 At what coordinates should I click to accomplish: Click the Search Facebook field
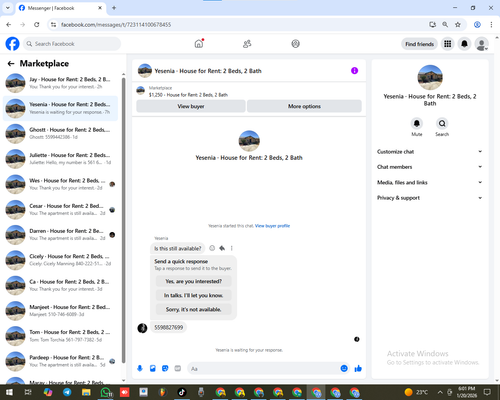click(x=72, y=44)
